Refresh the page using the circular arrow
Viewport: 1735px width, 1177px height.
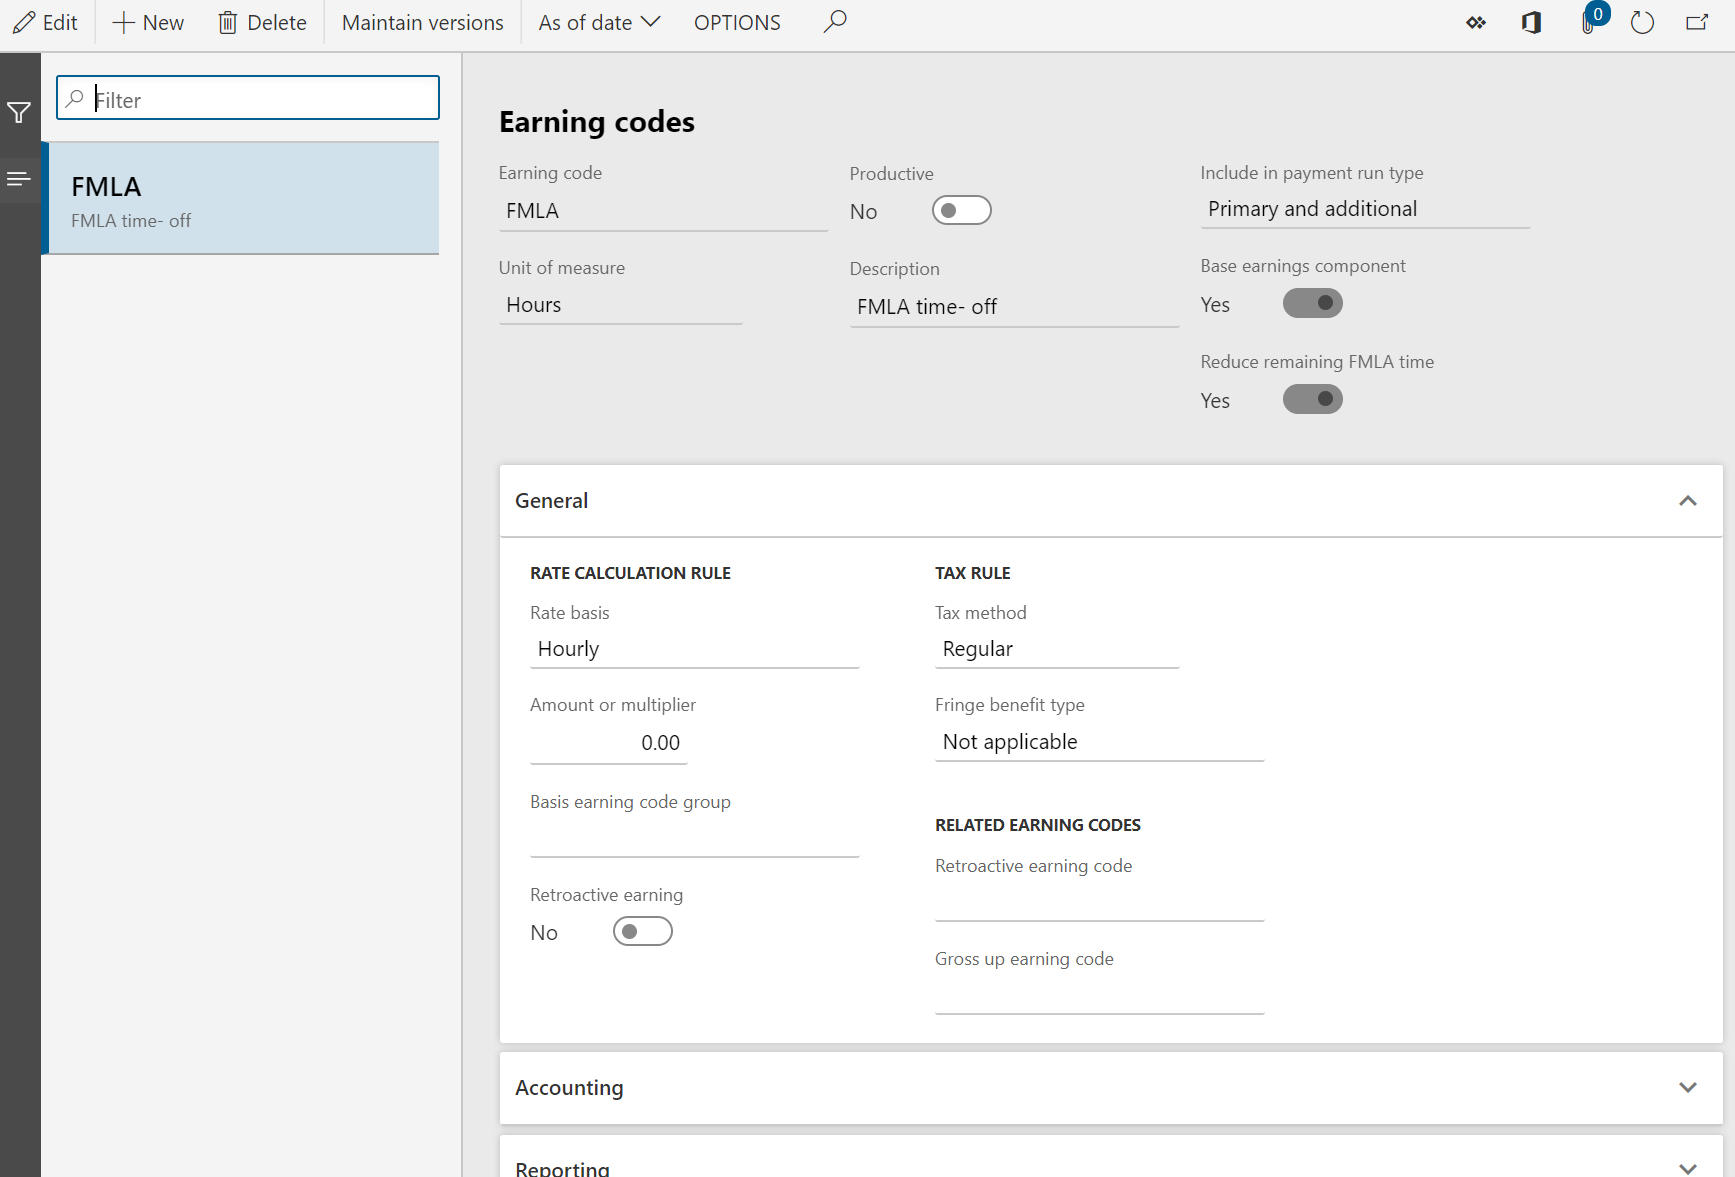tap(1642, 22)
